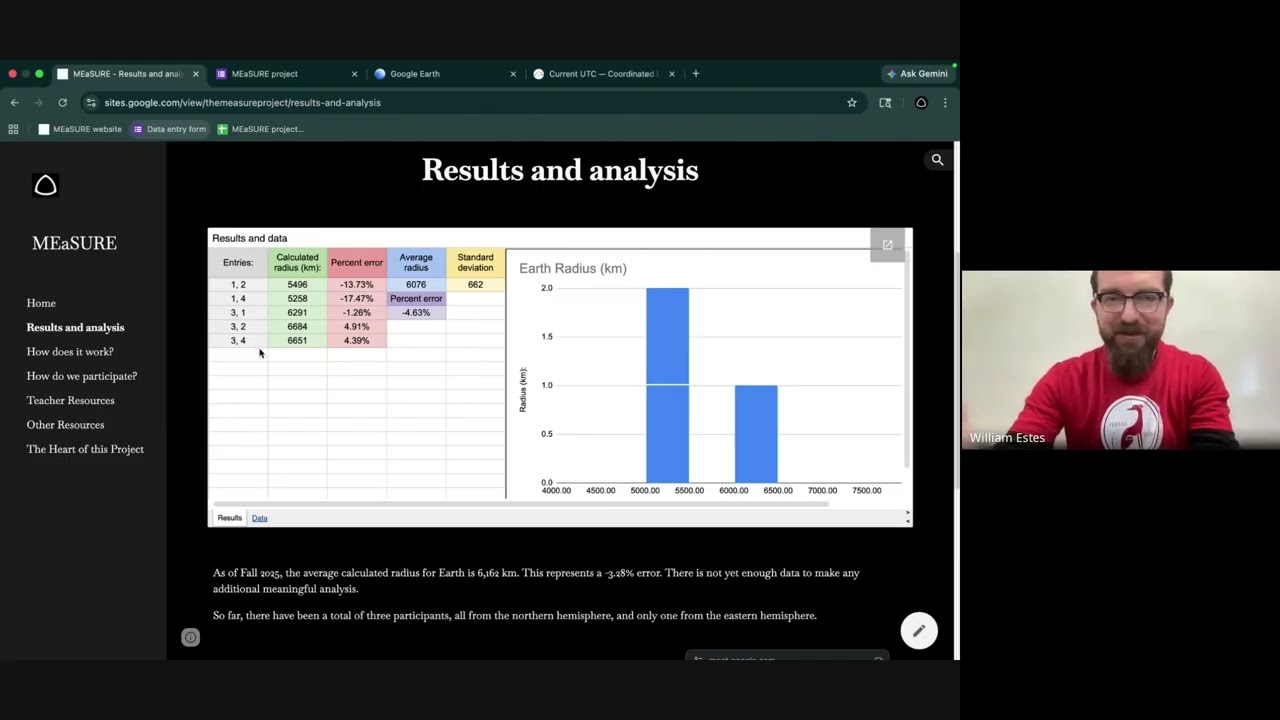Select the Calculated radius (km) header cell
The height and width of the screenshot is (720, 1280).
point(297,263)
